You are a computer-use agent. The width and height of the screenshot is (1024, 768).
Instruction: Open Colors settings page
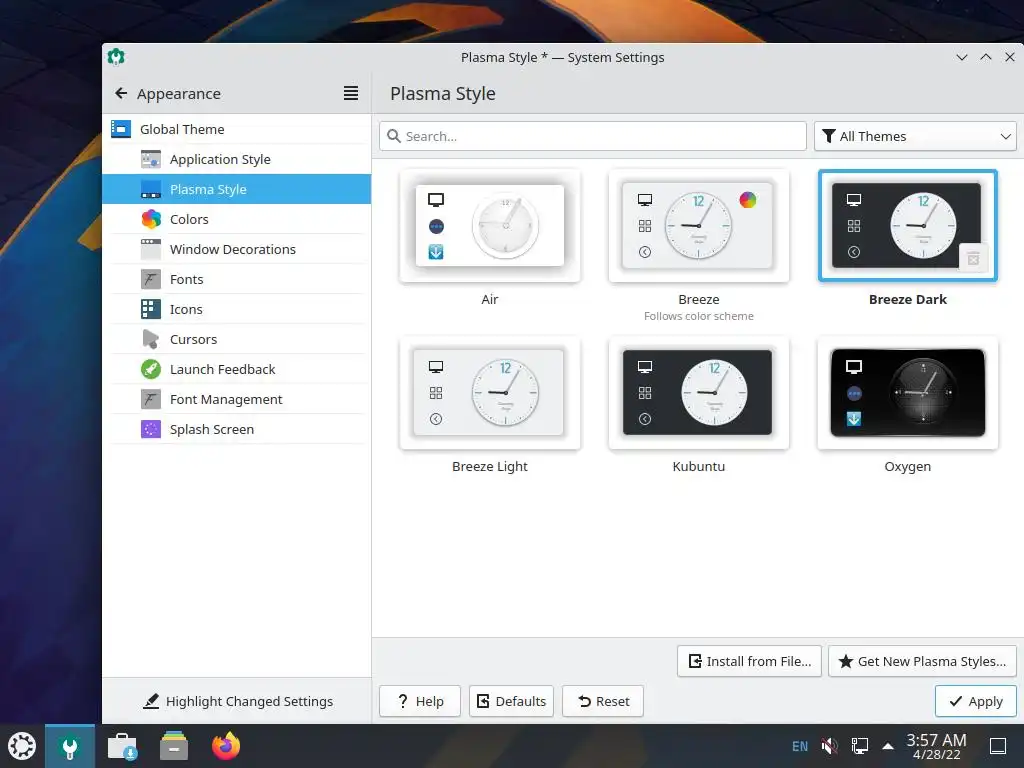tap(236, 219)
